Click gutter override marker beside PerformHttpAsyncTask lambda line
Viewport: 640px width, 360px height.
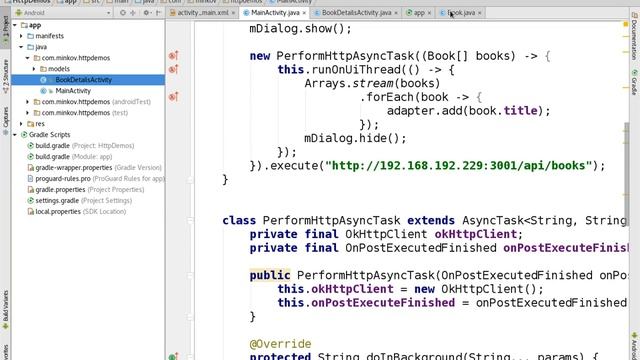(173, 56)
